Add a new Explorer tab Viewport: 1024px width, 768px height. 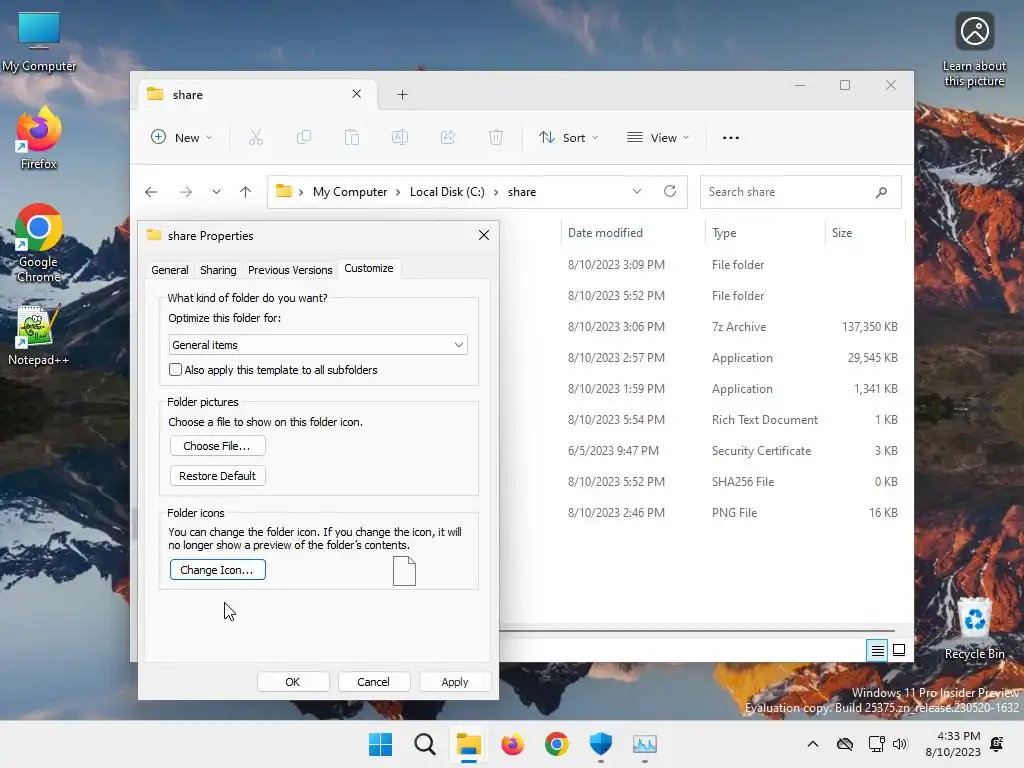(402, 95)
